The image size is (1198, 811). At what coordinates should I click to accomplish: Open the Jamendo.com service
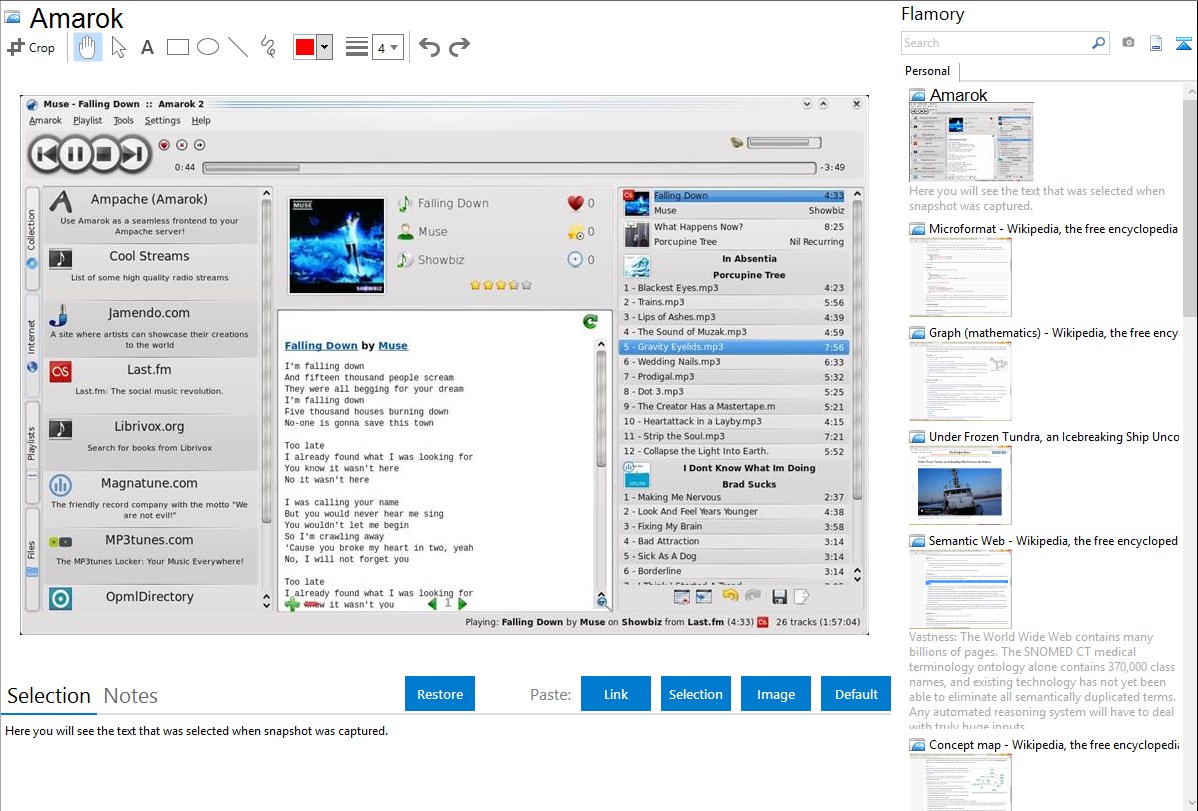(x=151, y=329)
